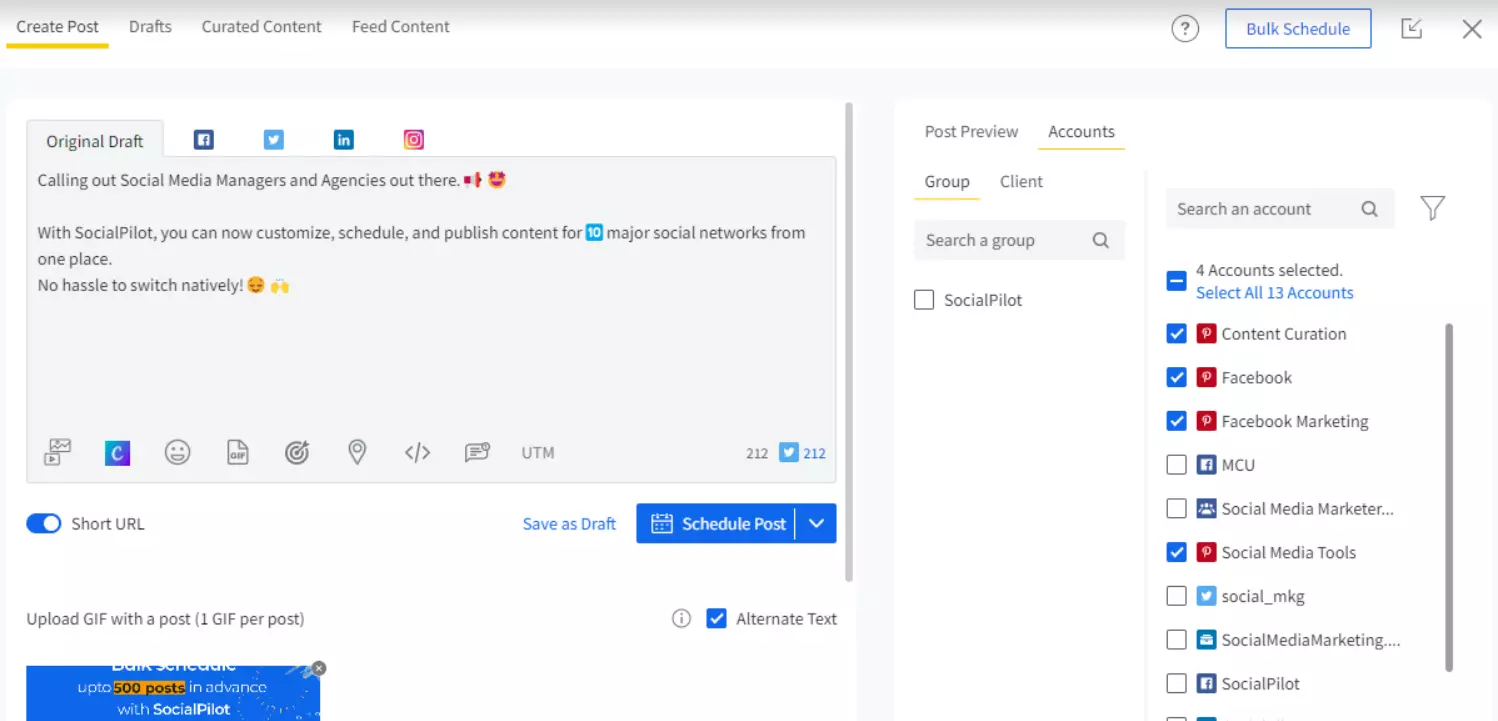Open the Canva design tool icon
Viewport: 1498px width, 721px height.
click(117, 452)
